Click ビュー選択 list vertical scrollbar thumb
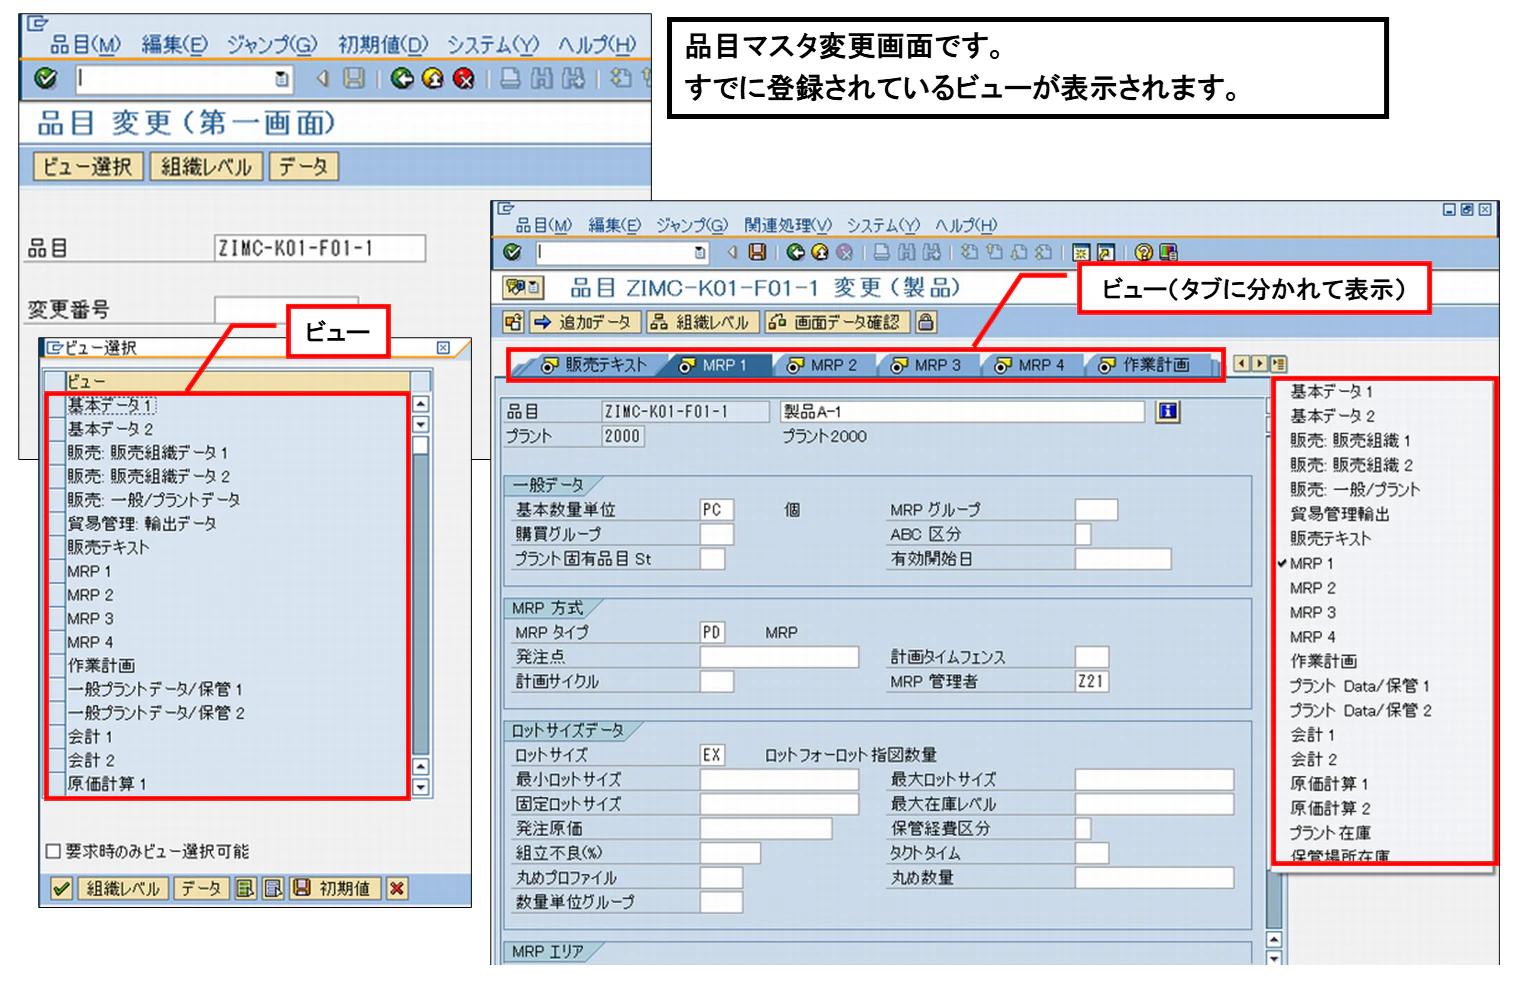This screenshot has height=982, width=1520. point(421,446)
